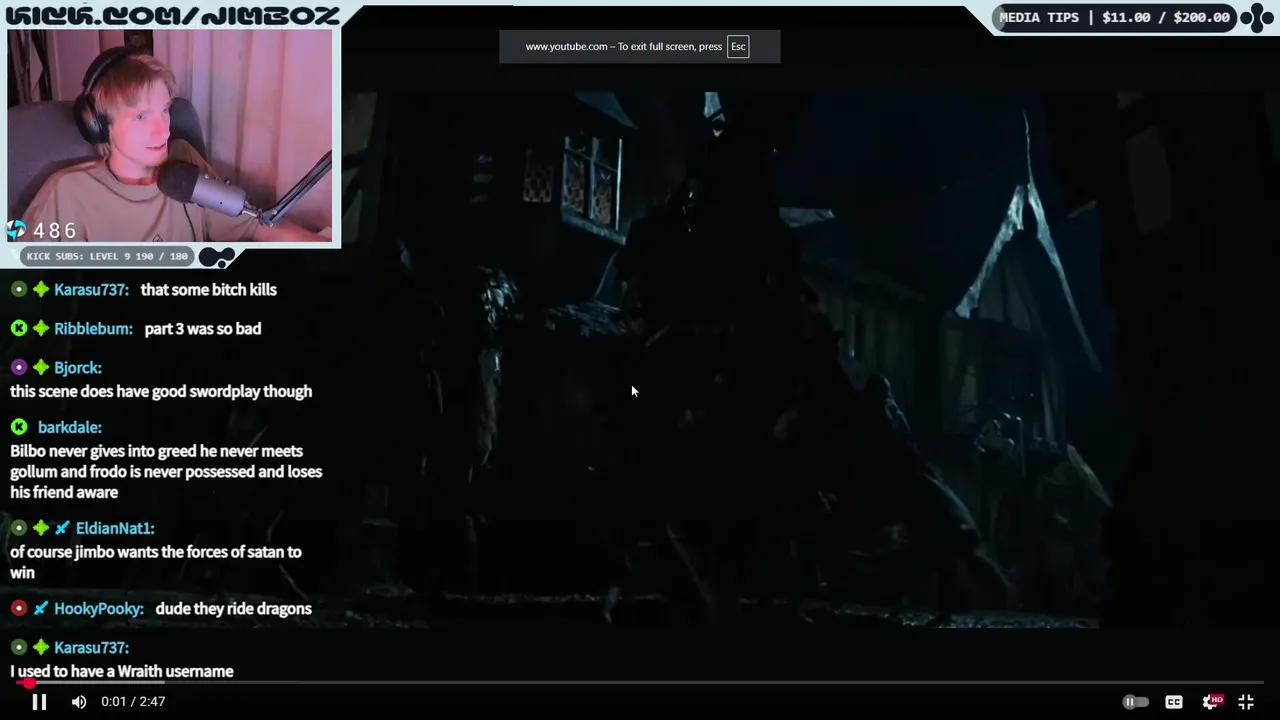
Task: Click the Esc key hint in fullscreen notice
Action: (x=738, y=47)
